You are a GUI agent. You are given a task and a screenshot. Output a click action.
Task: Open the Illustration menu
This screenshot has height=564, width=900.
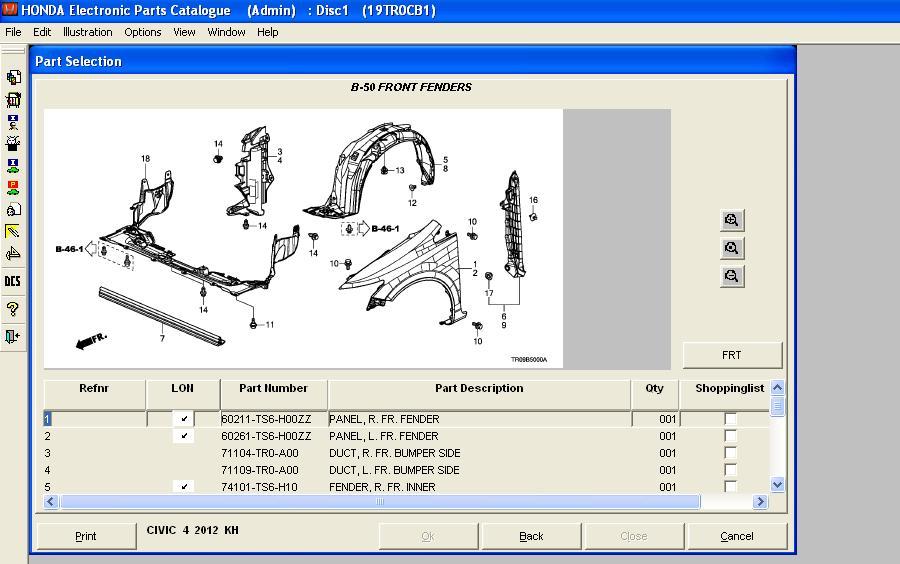(88, 32)
